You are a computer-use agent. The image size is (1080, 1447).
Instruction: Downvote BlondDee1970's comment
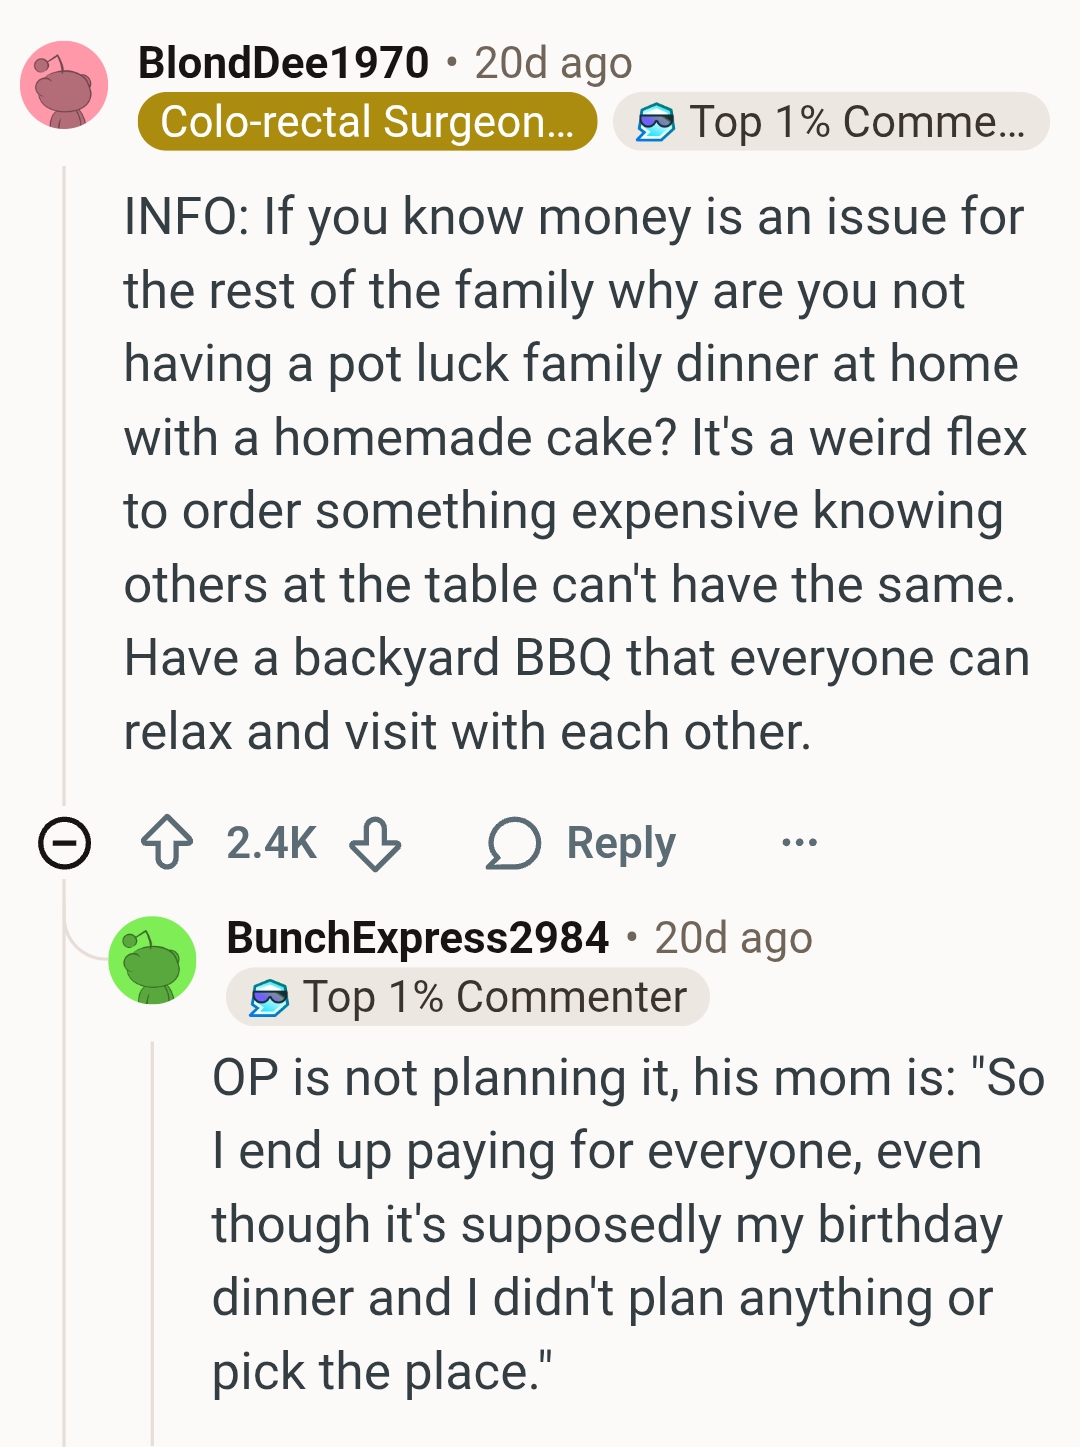(375, 843)
